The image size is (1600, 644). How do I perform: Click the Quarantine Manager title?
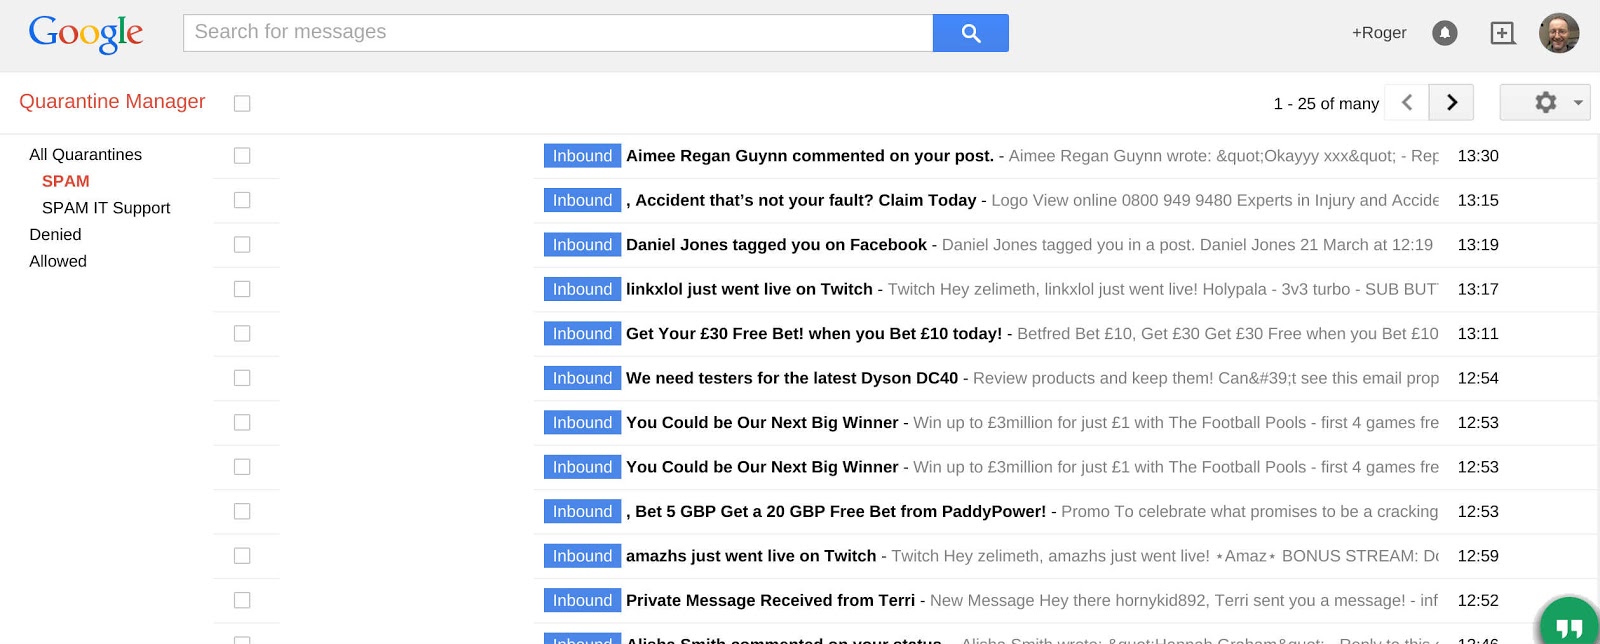pyautogui.click(x=112, y=101)
